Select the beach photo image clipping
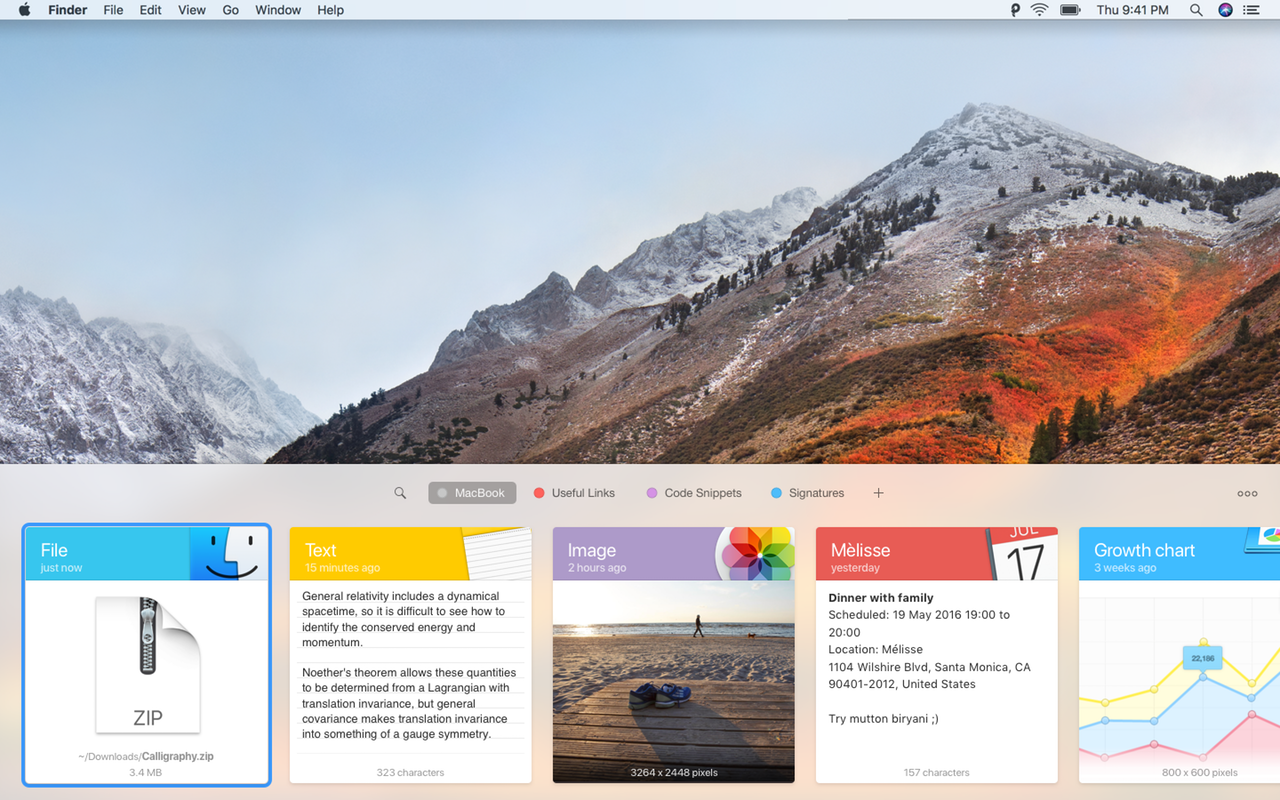 click(674, 655)
